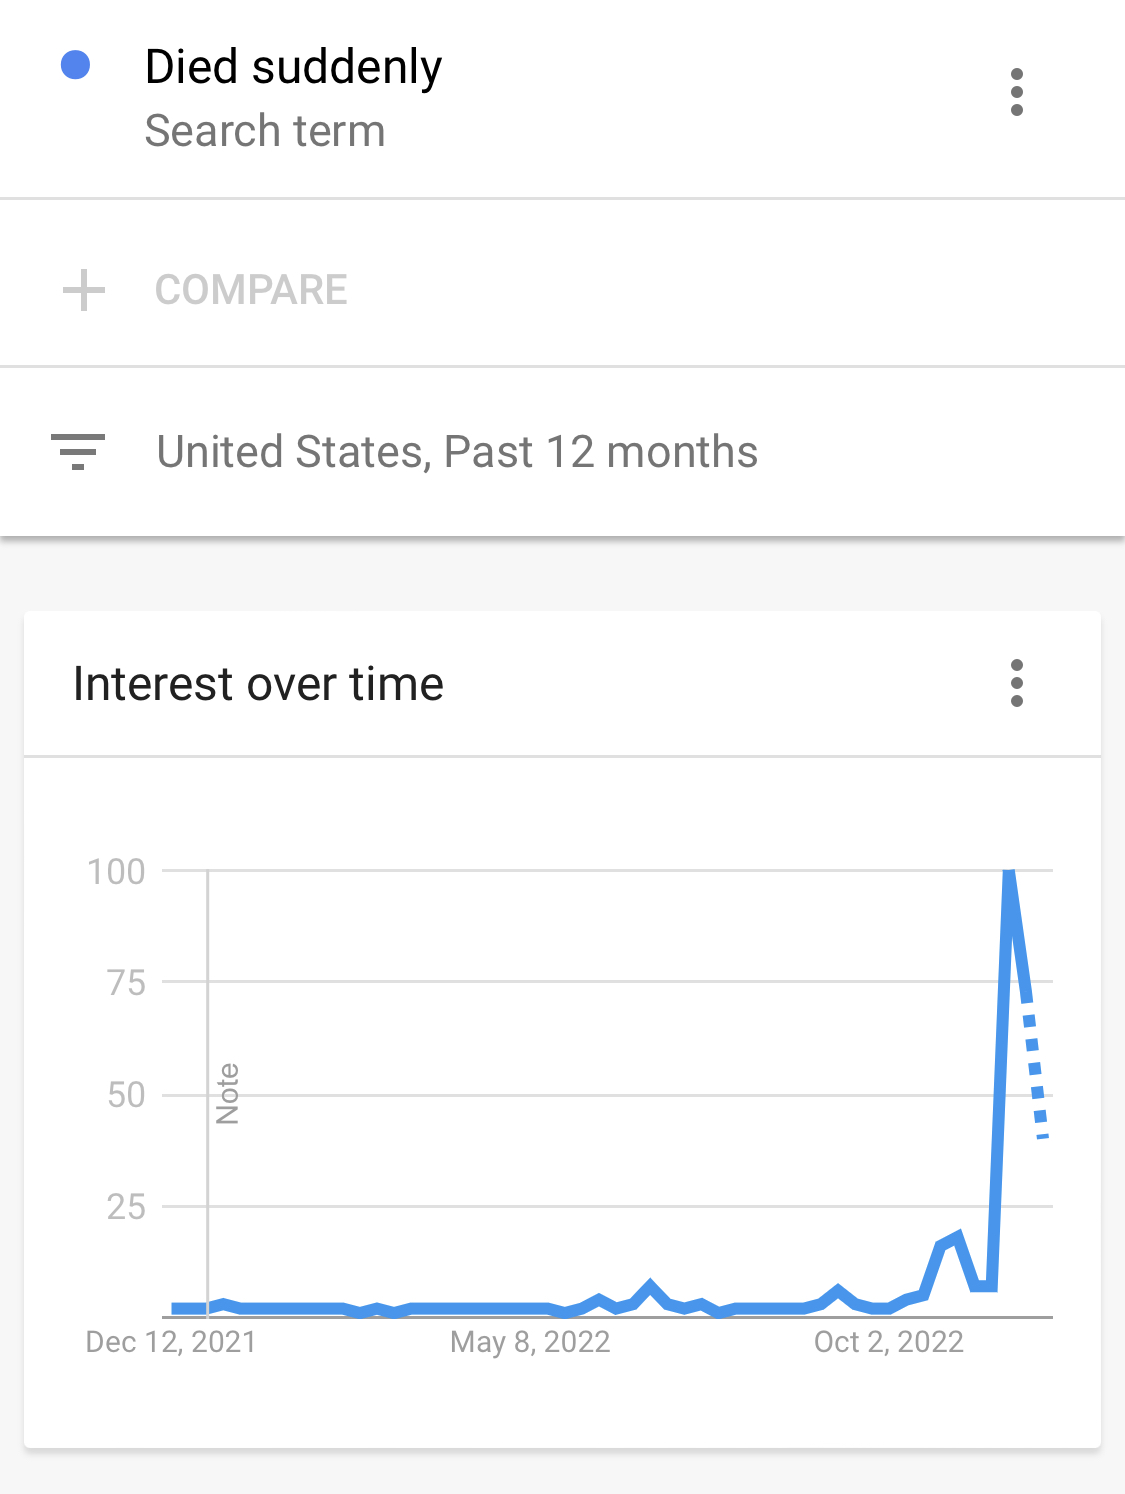Click the 50 value gridline label
Screen dimensions: 1125x1494
pos(127,1095)
